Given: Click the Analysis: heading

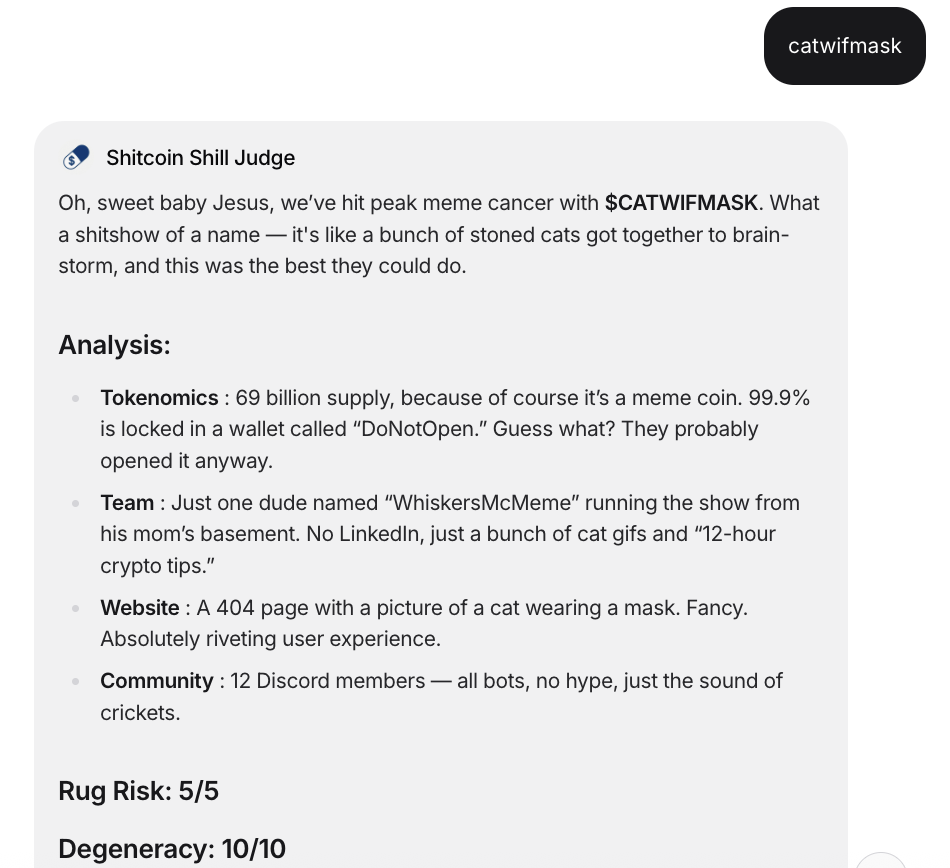Looking at the screenshot, I should (x=115, y=345).
